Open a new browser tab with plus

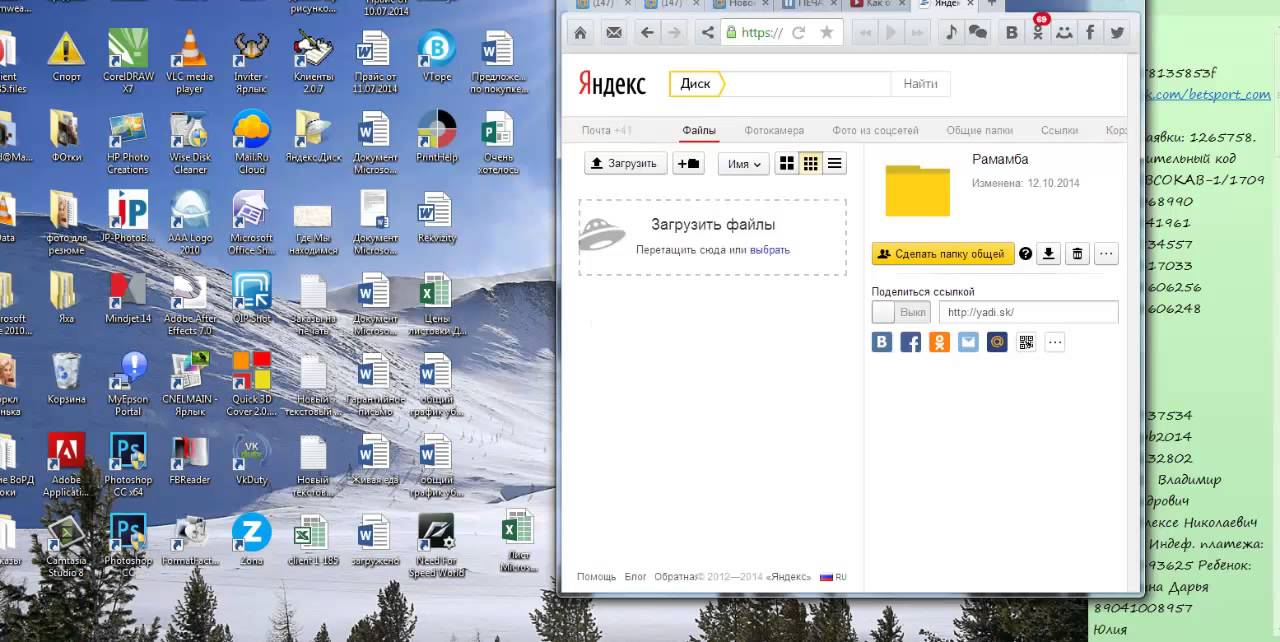992,4
